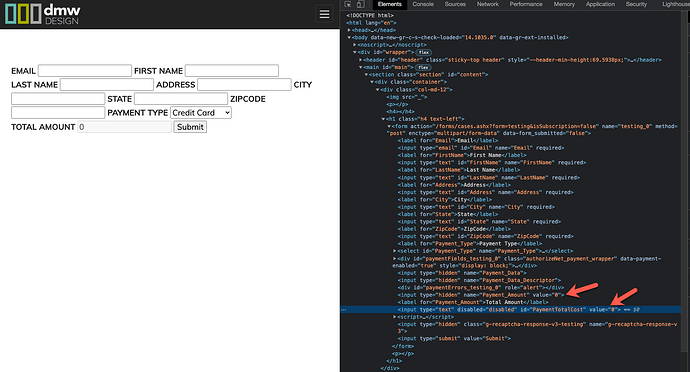
Task: Collapse the body node
Action: (x=349, y=37)
